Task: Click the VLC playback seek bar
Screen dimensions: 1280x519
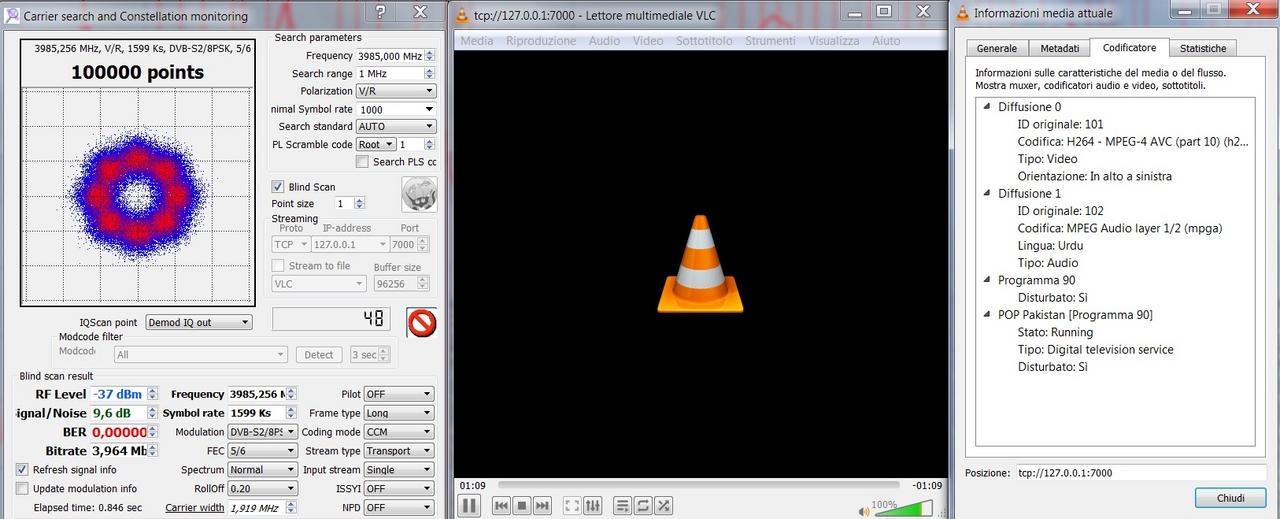Action: [700, 485]
